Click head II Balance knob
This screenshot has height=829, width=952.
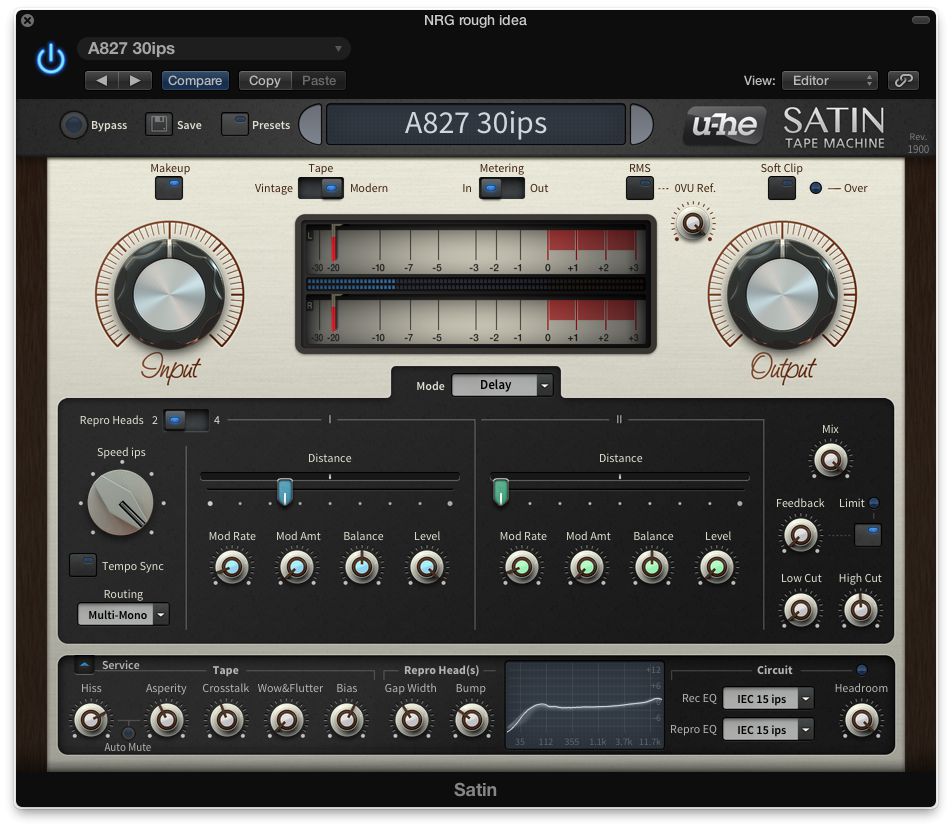point(651,567)
